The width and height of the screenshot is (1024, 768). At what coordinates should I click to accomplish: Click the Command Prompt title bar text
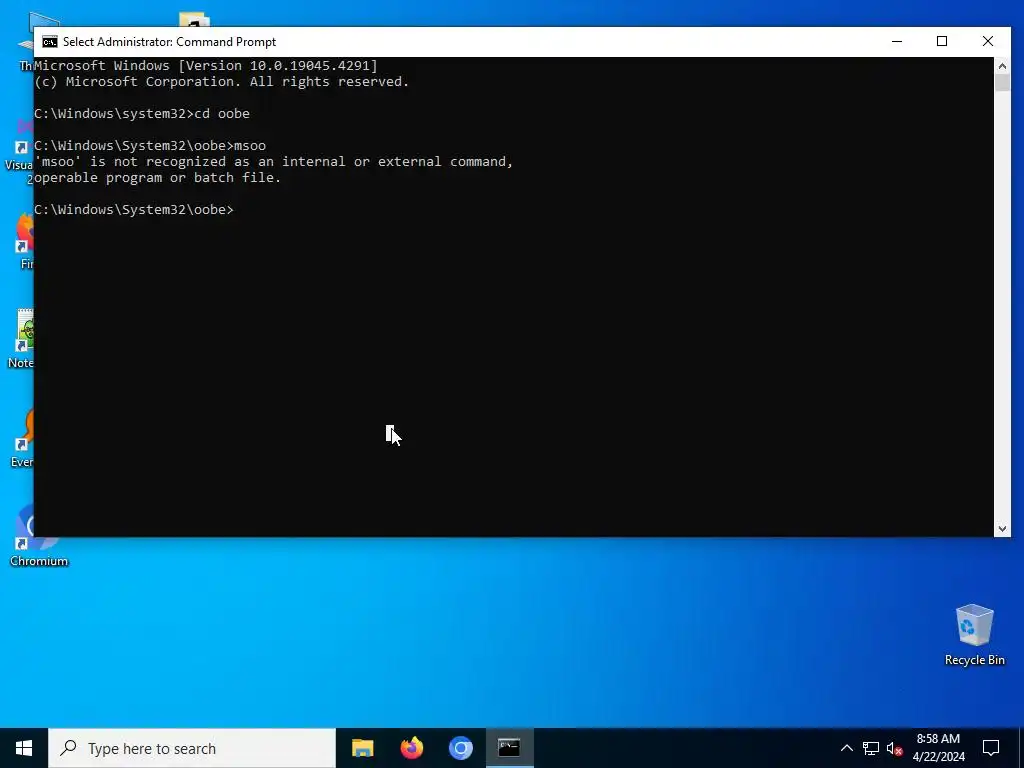[169, 42]
